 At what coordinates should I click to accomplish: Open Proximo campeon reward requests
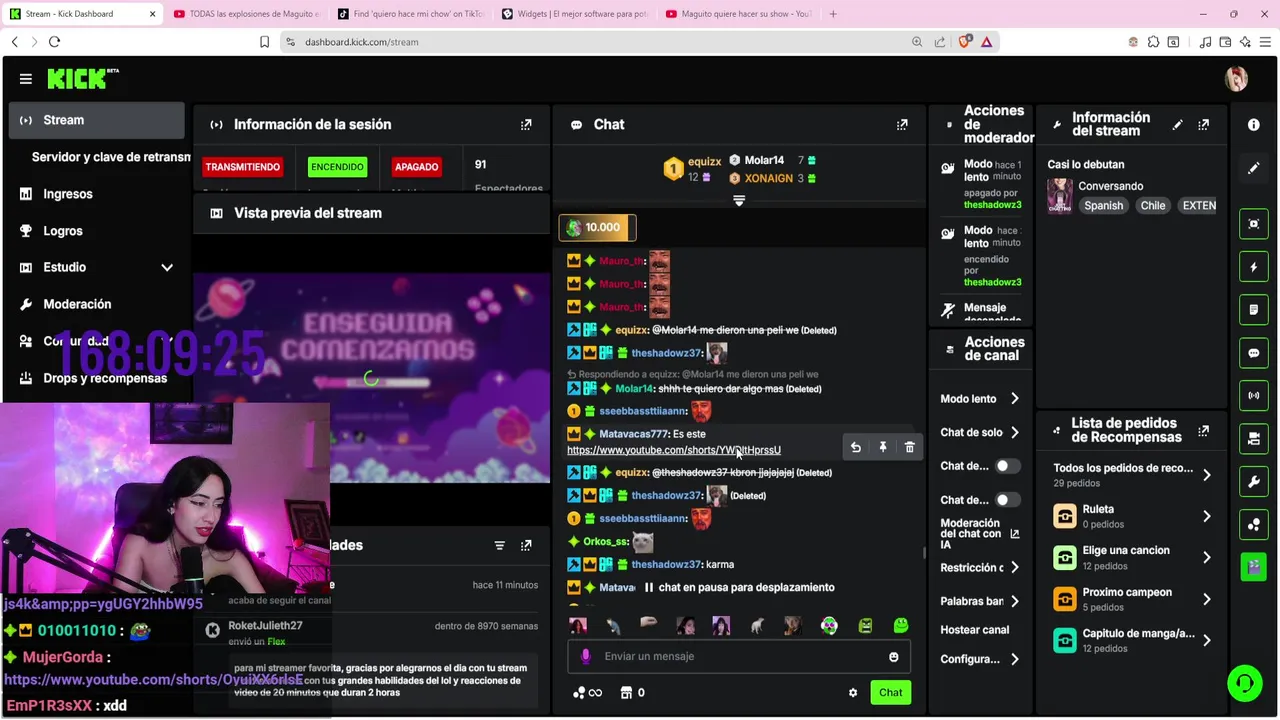[1132, 599]
